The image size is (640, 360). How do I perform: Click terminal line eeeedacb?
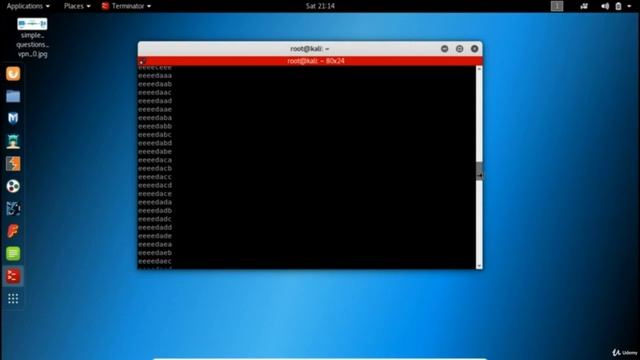pyautogui.click(x=155, y=169)
